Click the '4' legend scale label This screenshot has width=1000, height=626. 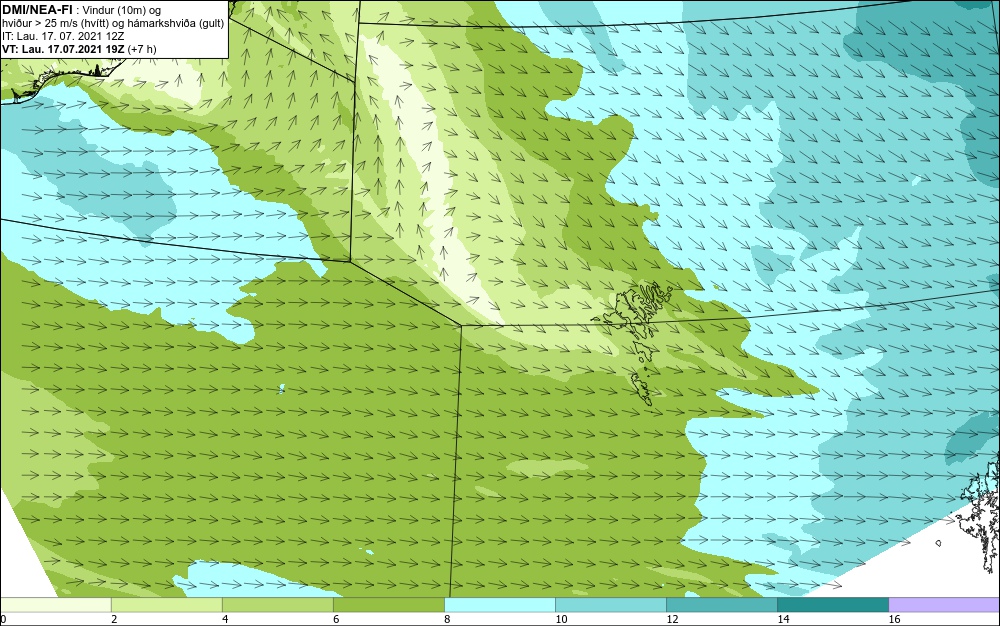click(225, 619)
